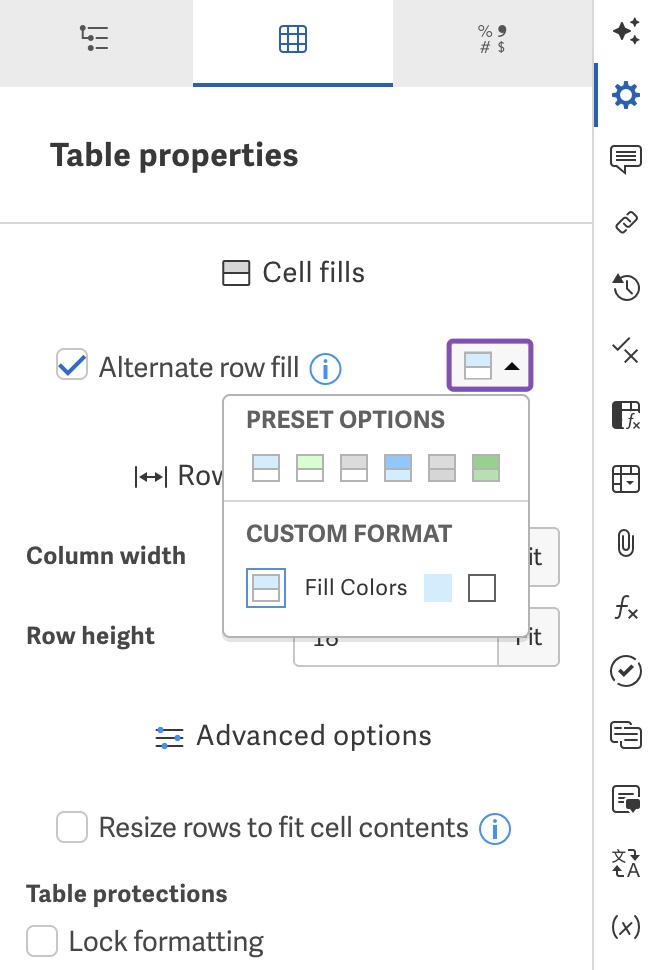
Task: Select the custom format fill preview
Action: 266,588
